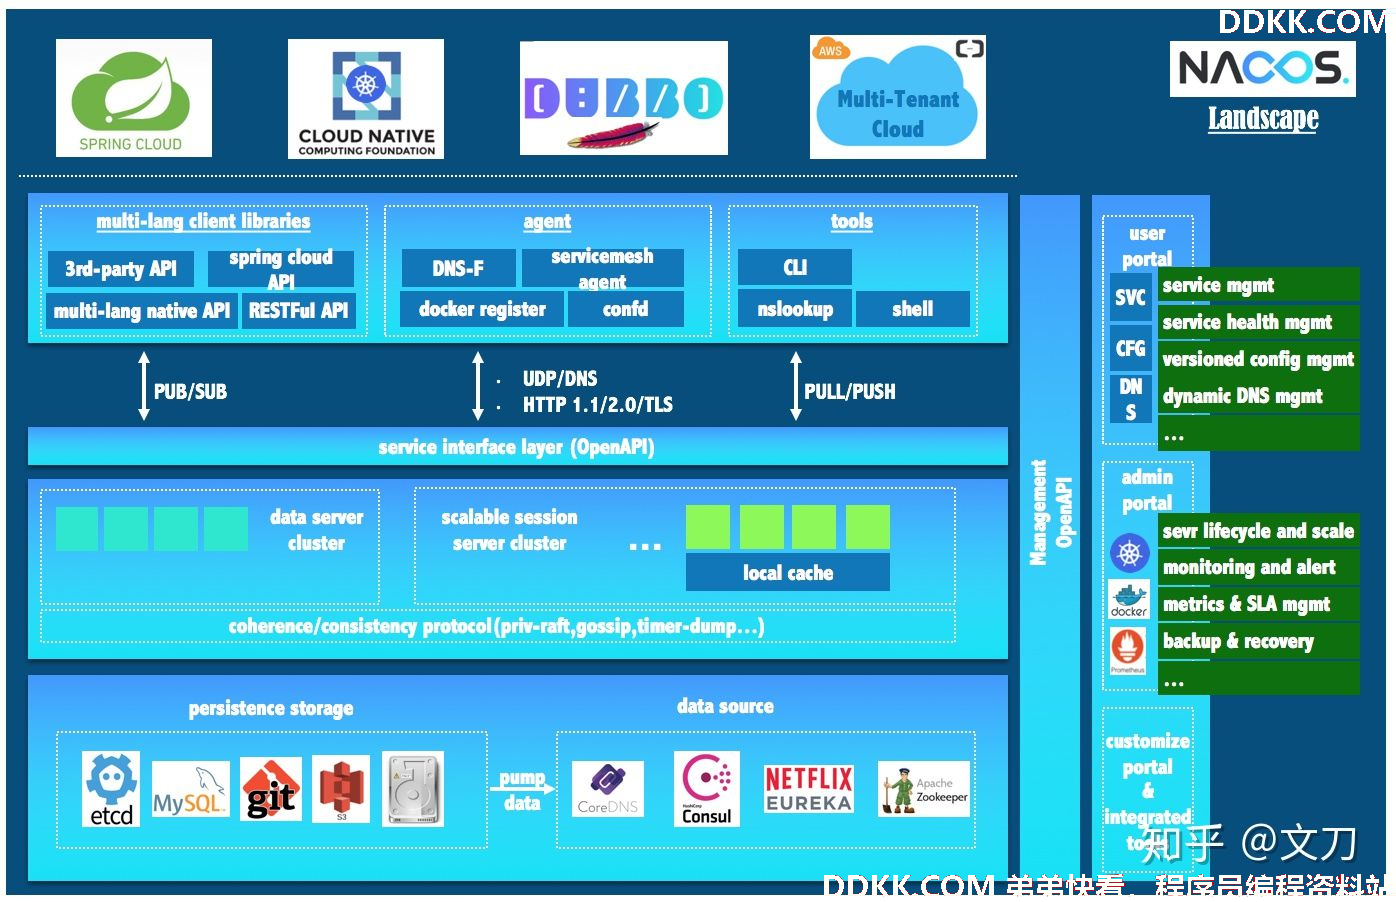
Task: Click the service interface layer (OpenAPI) bar
Action: (x=517, y=447)
